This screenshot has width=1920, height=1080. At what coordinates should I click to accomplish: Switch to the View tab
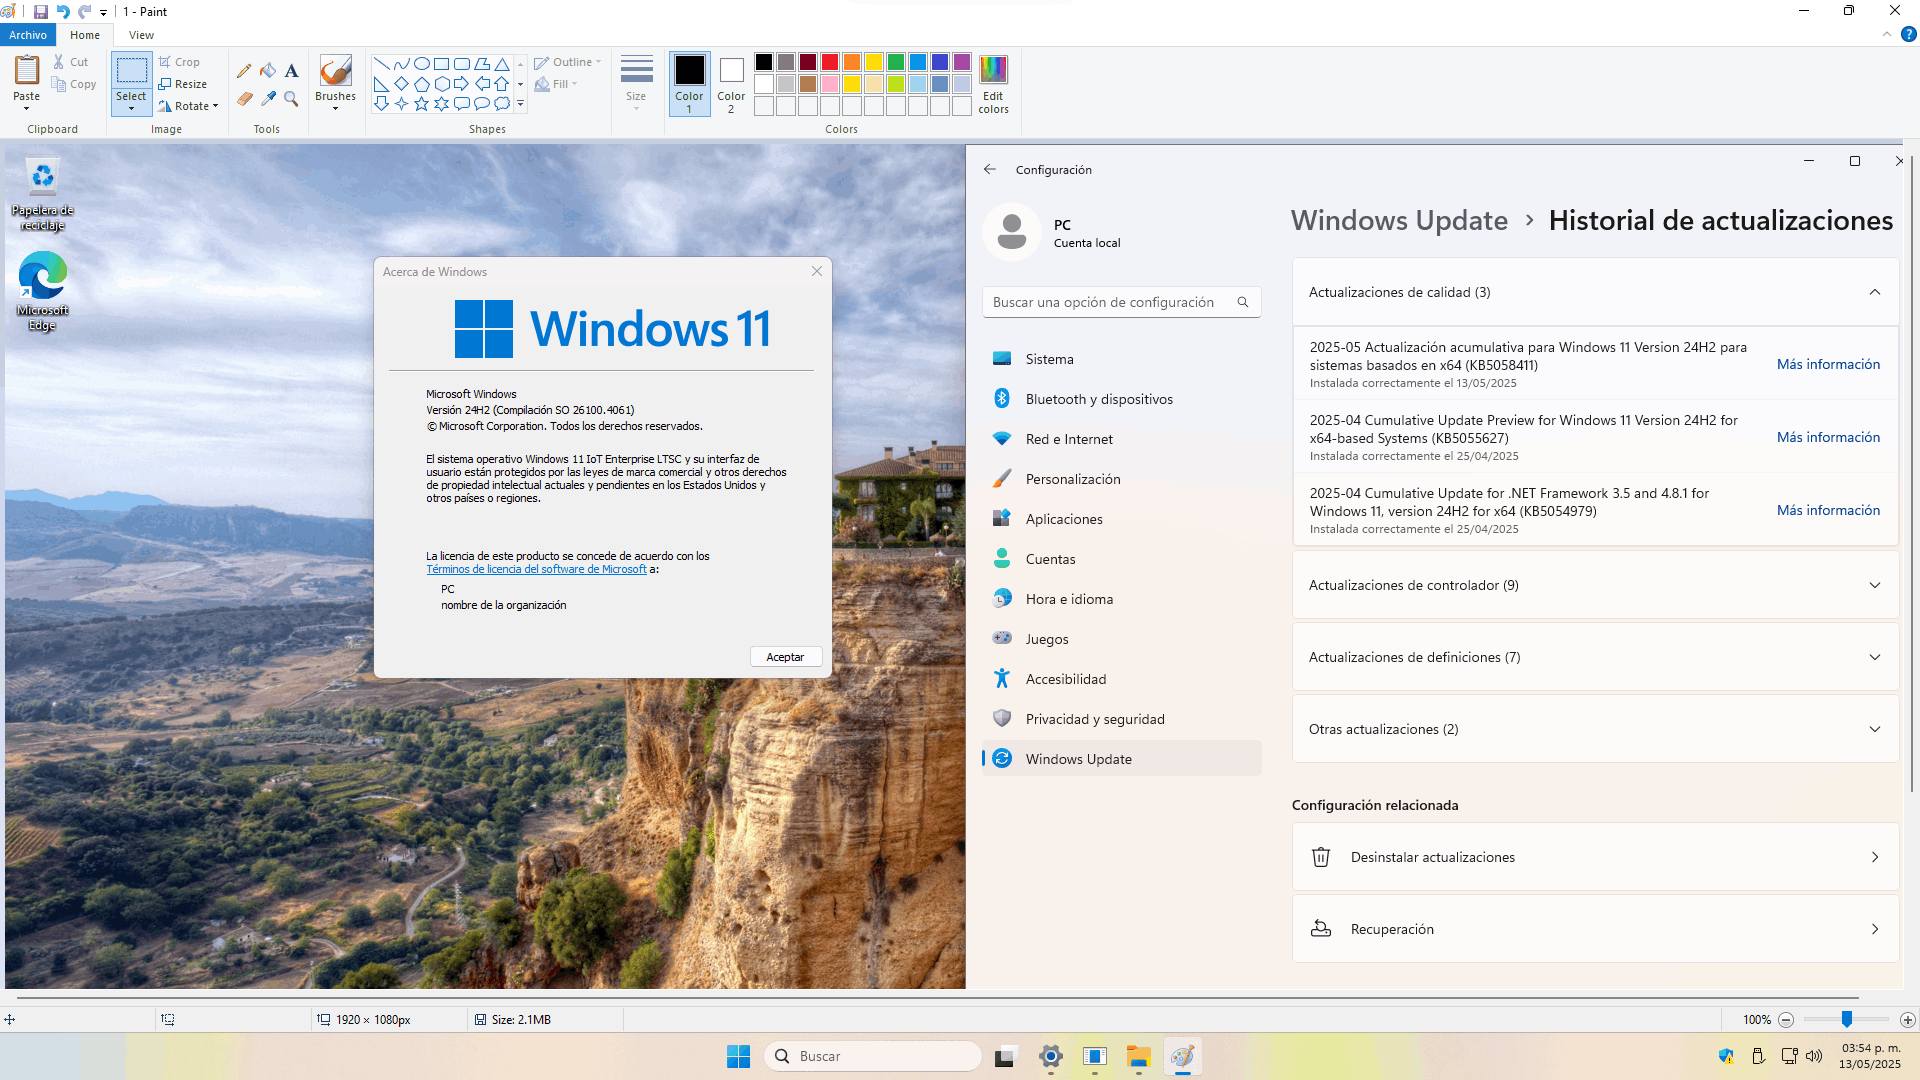tap(141, 35)
